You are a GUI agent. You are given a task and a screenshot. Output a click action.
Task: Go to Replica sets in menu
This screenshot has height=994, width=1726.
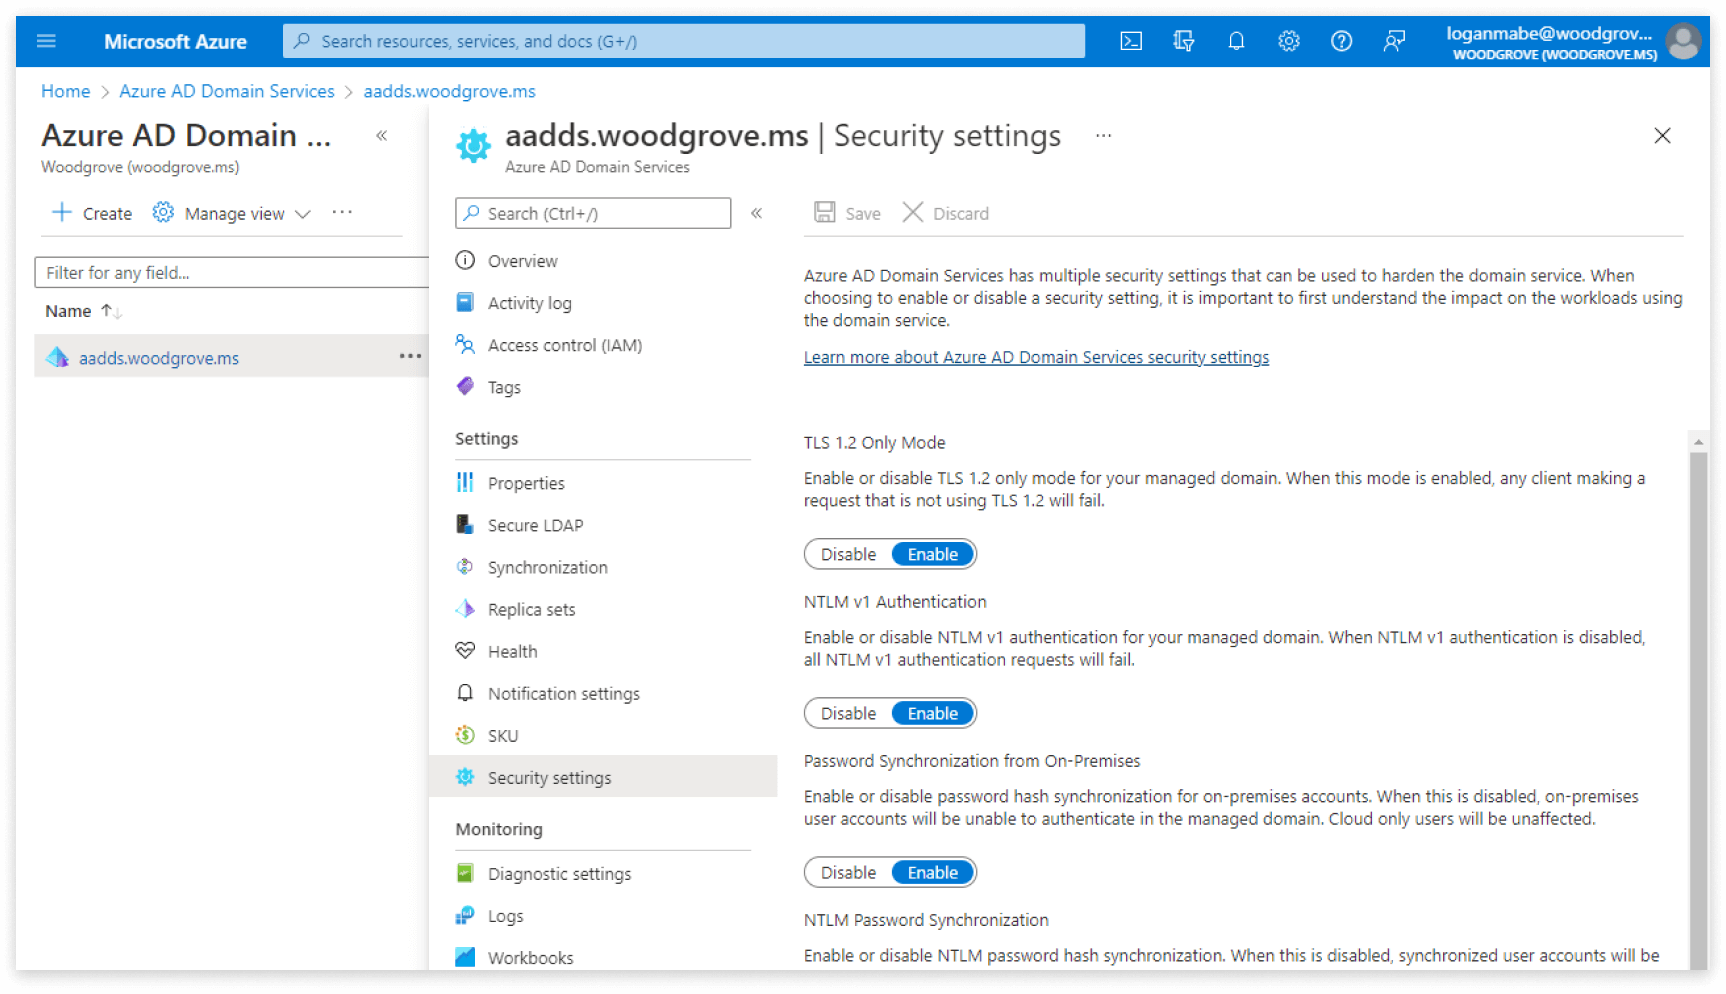click(x=531, y=609)
